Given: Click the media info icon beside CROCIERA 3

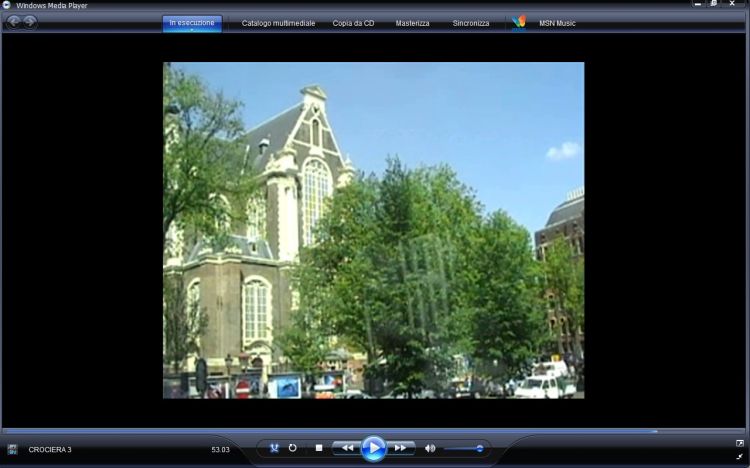Looking at the screenshot, I should [x=12, y=449].
